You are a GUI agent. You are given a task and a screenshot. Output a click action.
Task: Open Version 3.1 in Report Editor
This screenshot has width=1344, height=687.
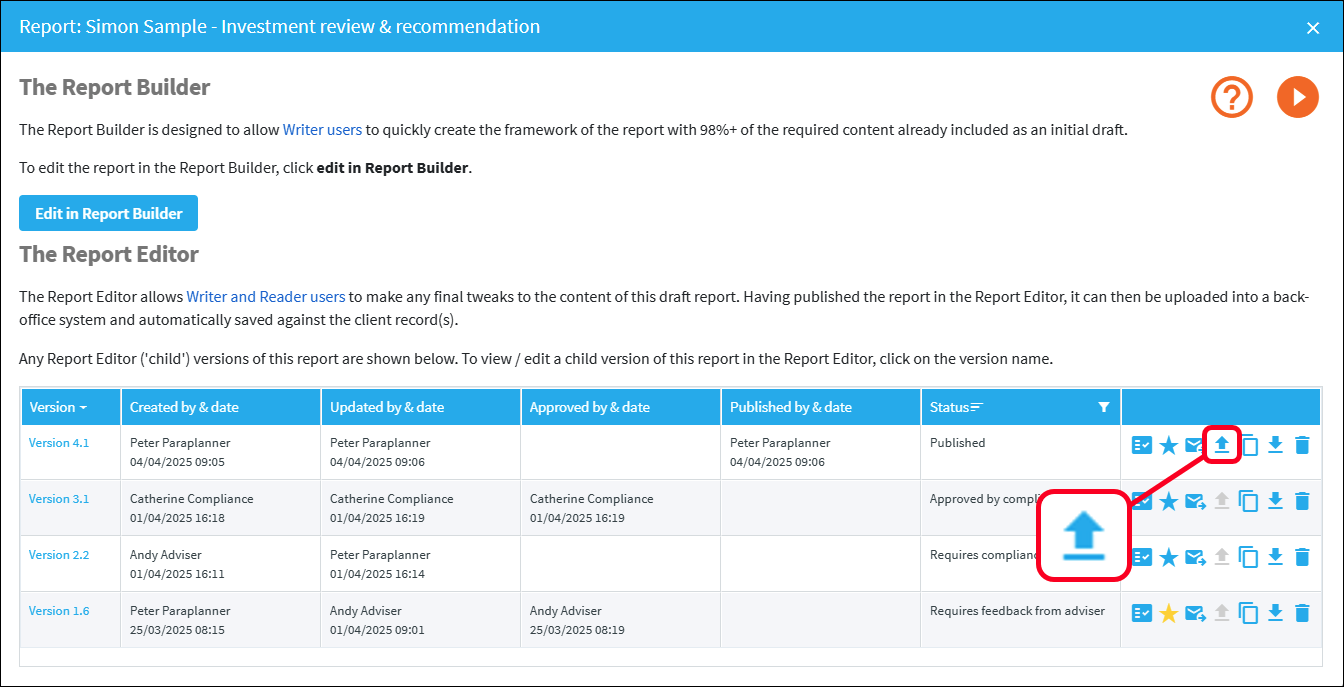(59, 499)
